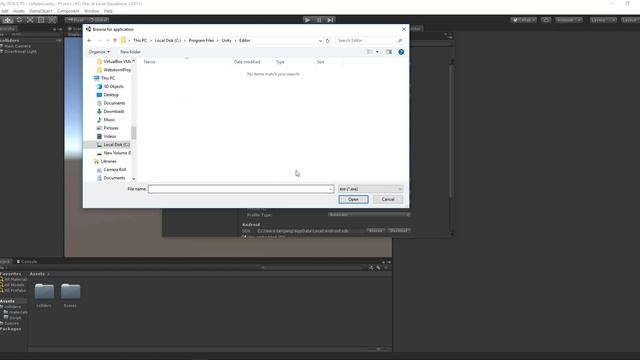Start Play mode in Unity
Viewport: 640px width, 360px height.
pos(307,20)
